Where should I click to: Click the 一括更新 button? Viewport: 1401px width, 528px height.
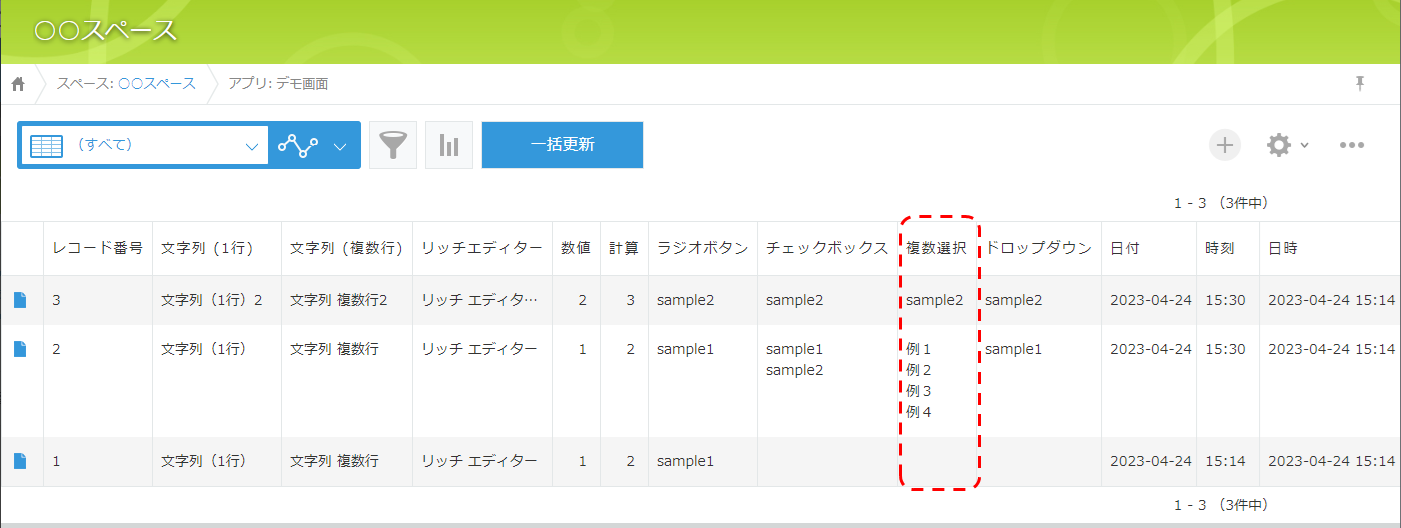pos(562,145)
